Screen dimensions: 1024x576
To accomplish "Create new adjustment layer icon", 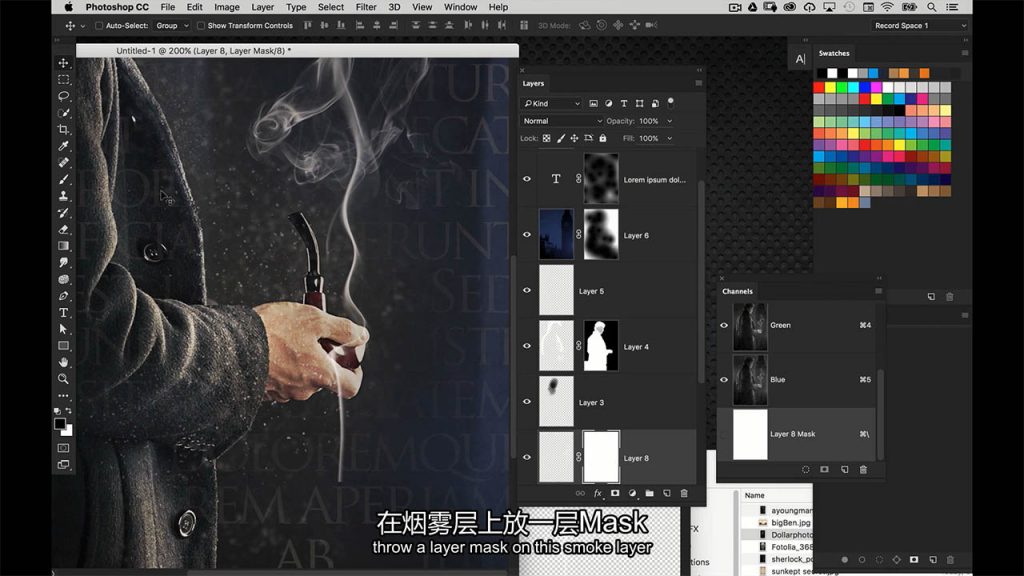I will click(632, 494).
